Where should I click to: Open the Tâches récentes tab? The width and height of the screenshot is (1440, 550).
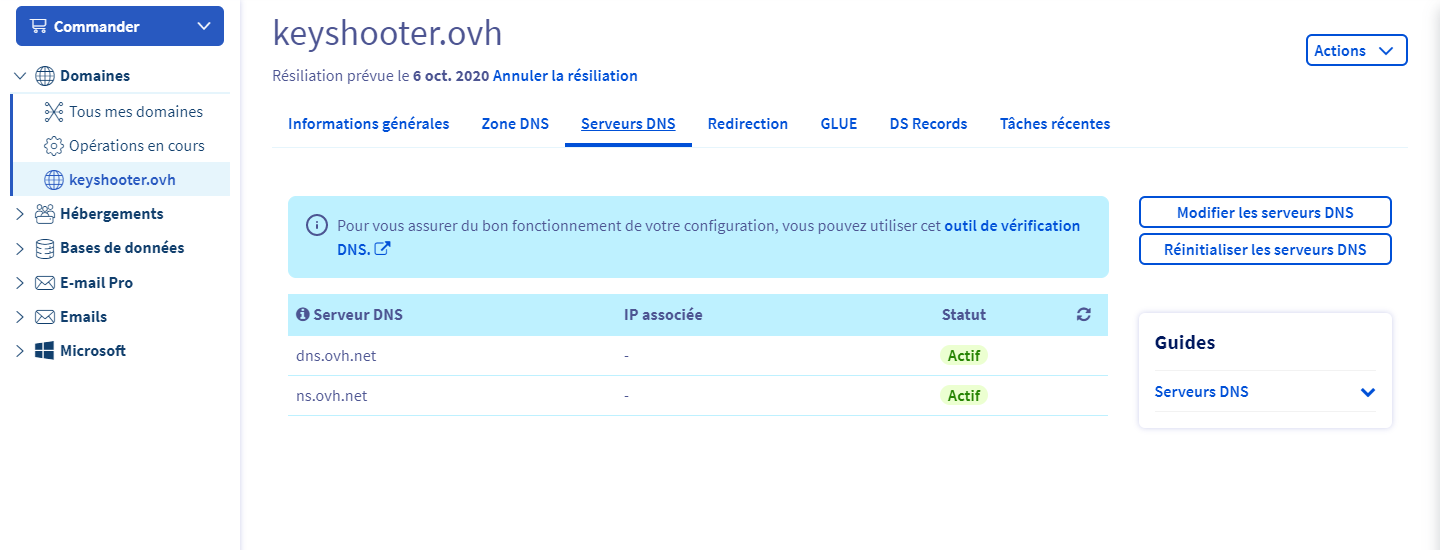(x=1055, y=124)
